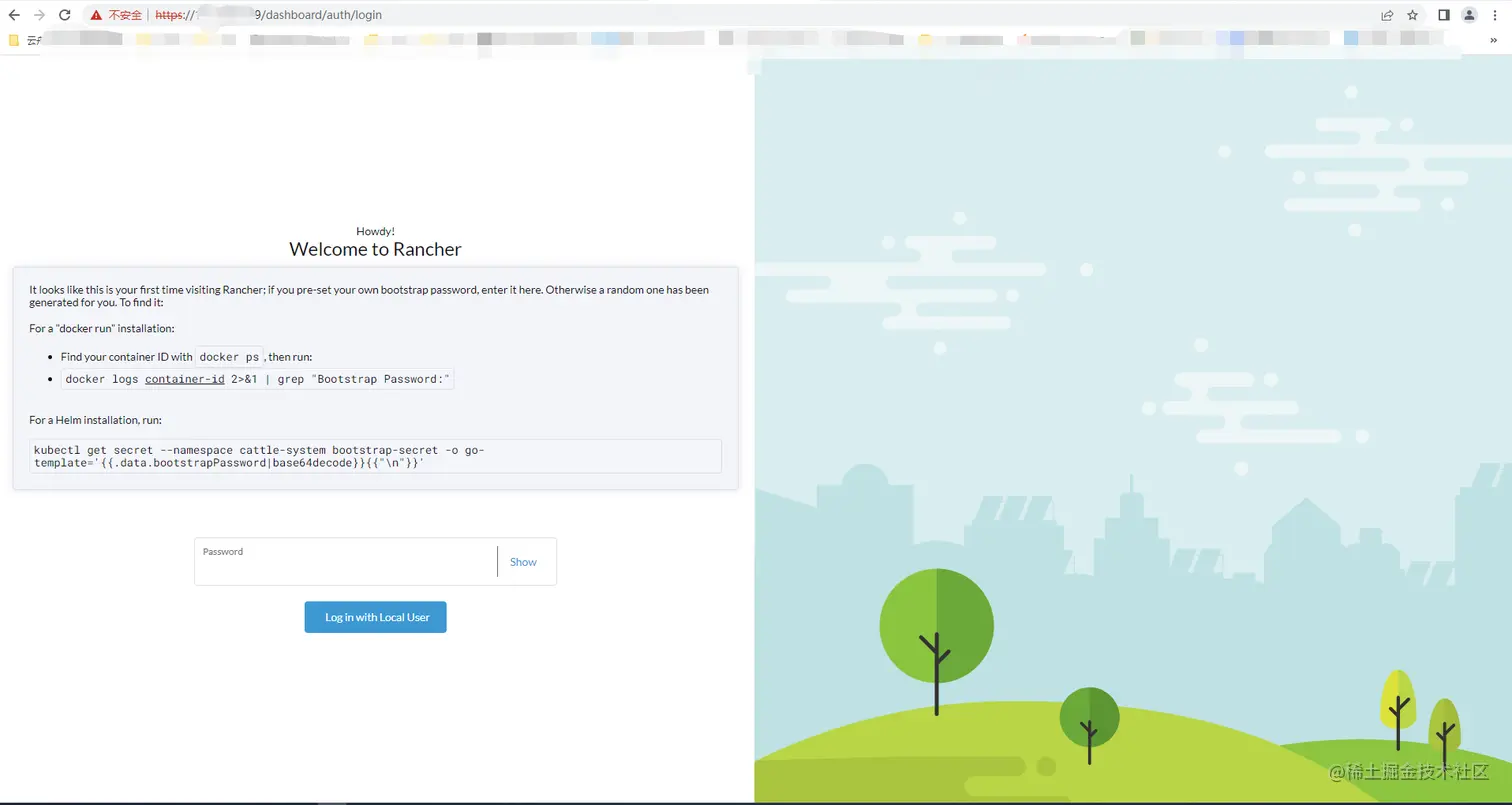Focus the address bar URL ending in /dashboard/auth/login
The image size is (1512, 805).
(x=268, y=15)
